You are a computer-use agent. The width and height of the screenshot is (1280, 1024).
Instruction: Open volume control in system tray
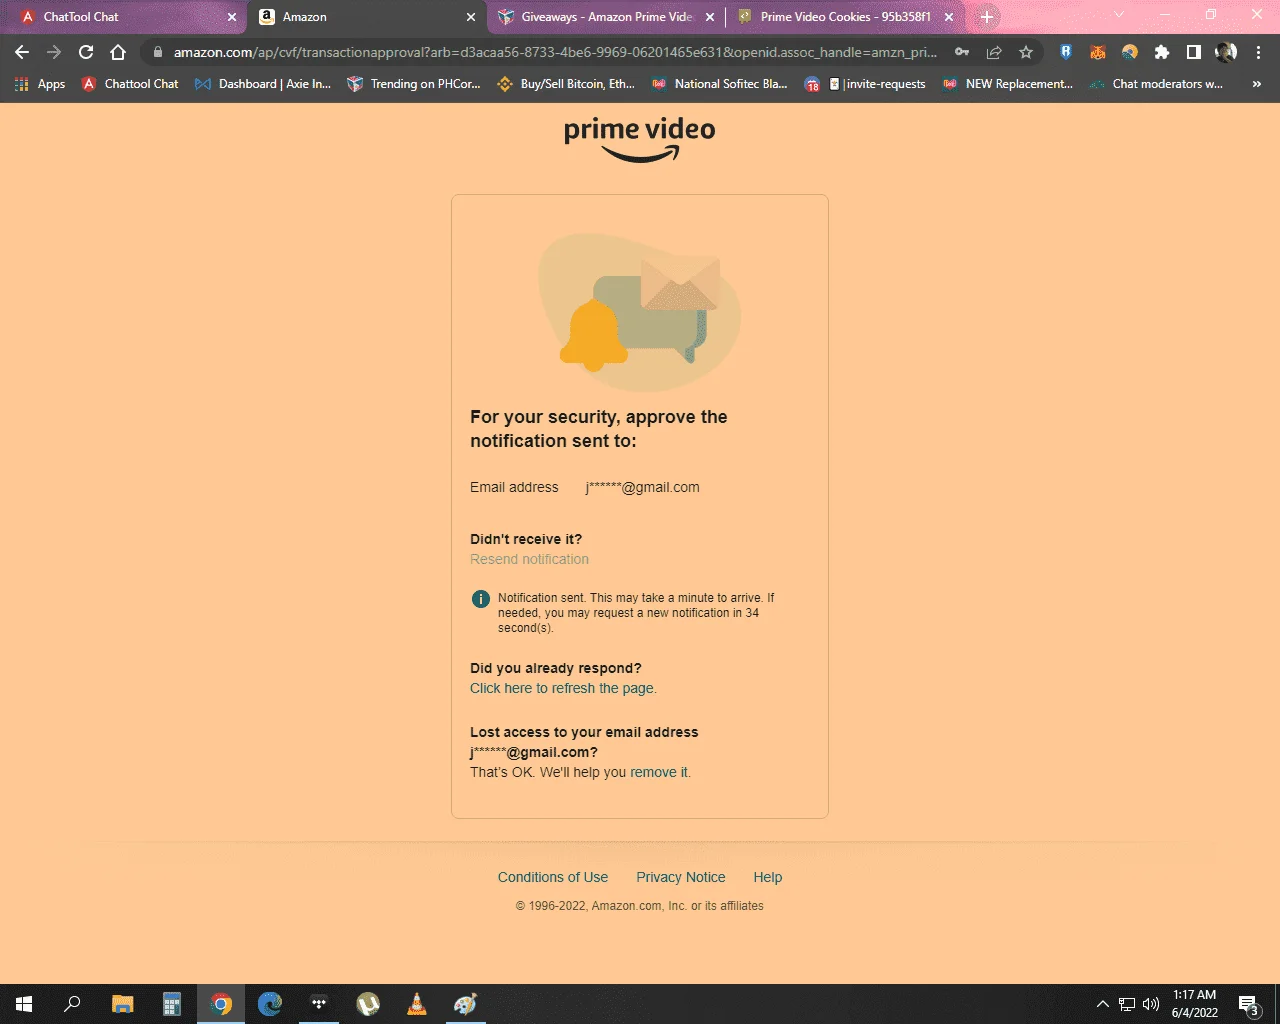pos(1150,1004)
